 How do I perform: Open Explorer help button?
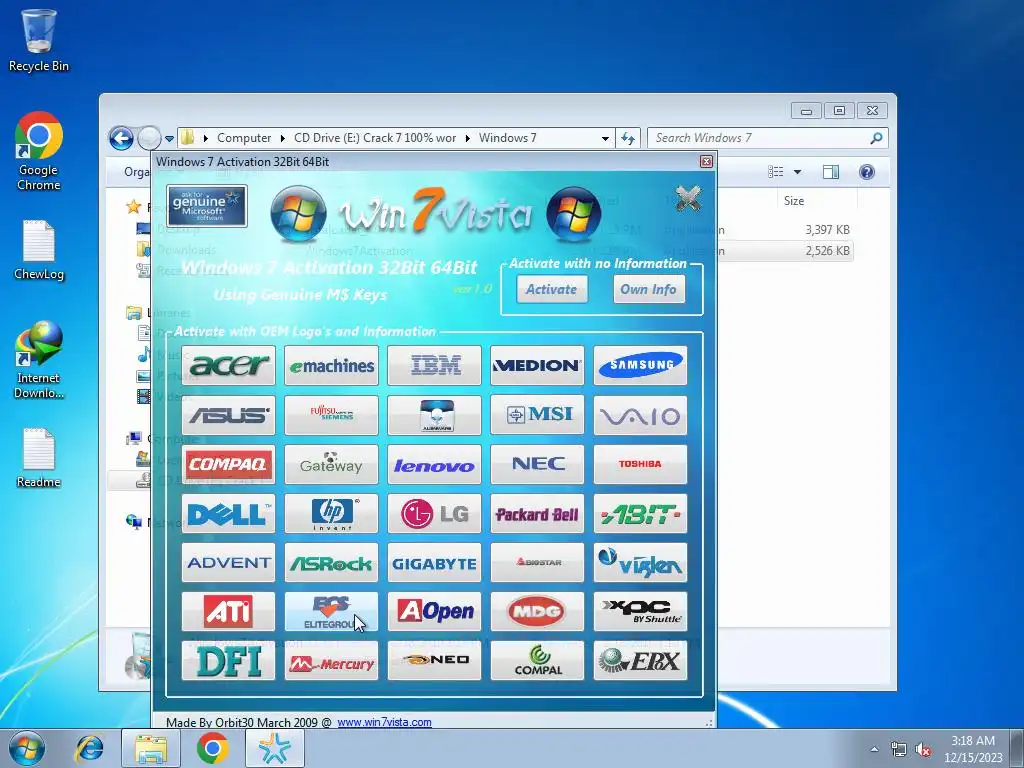(x=867, y=172)
